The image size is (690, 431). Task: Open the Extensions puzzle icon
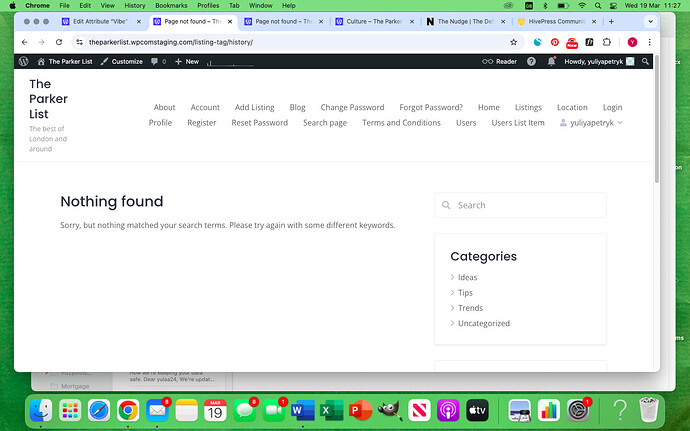click(607, 42)
